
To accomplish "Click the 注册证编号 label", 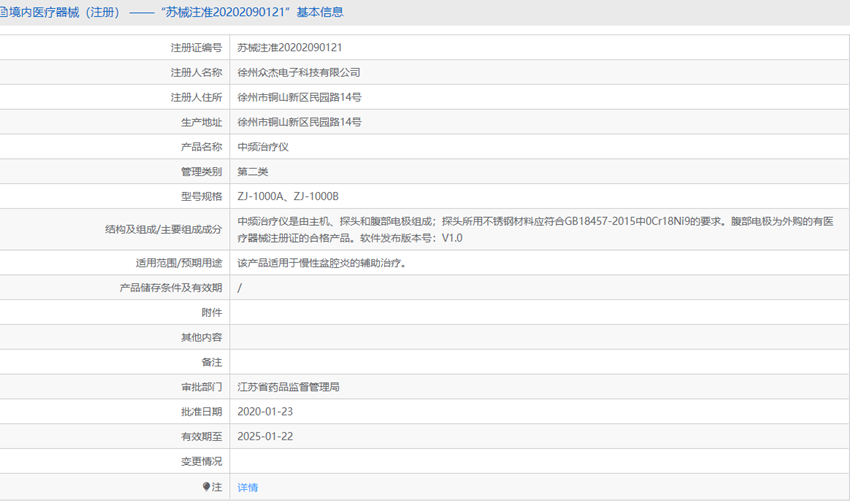I will click(x=196, y=48).
